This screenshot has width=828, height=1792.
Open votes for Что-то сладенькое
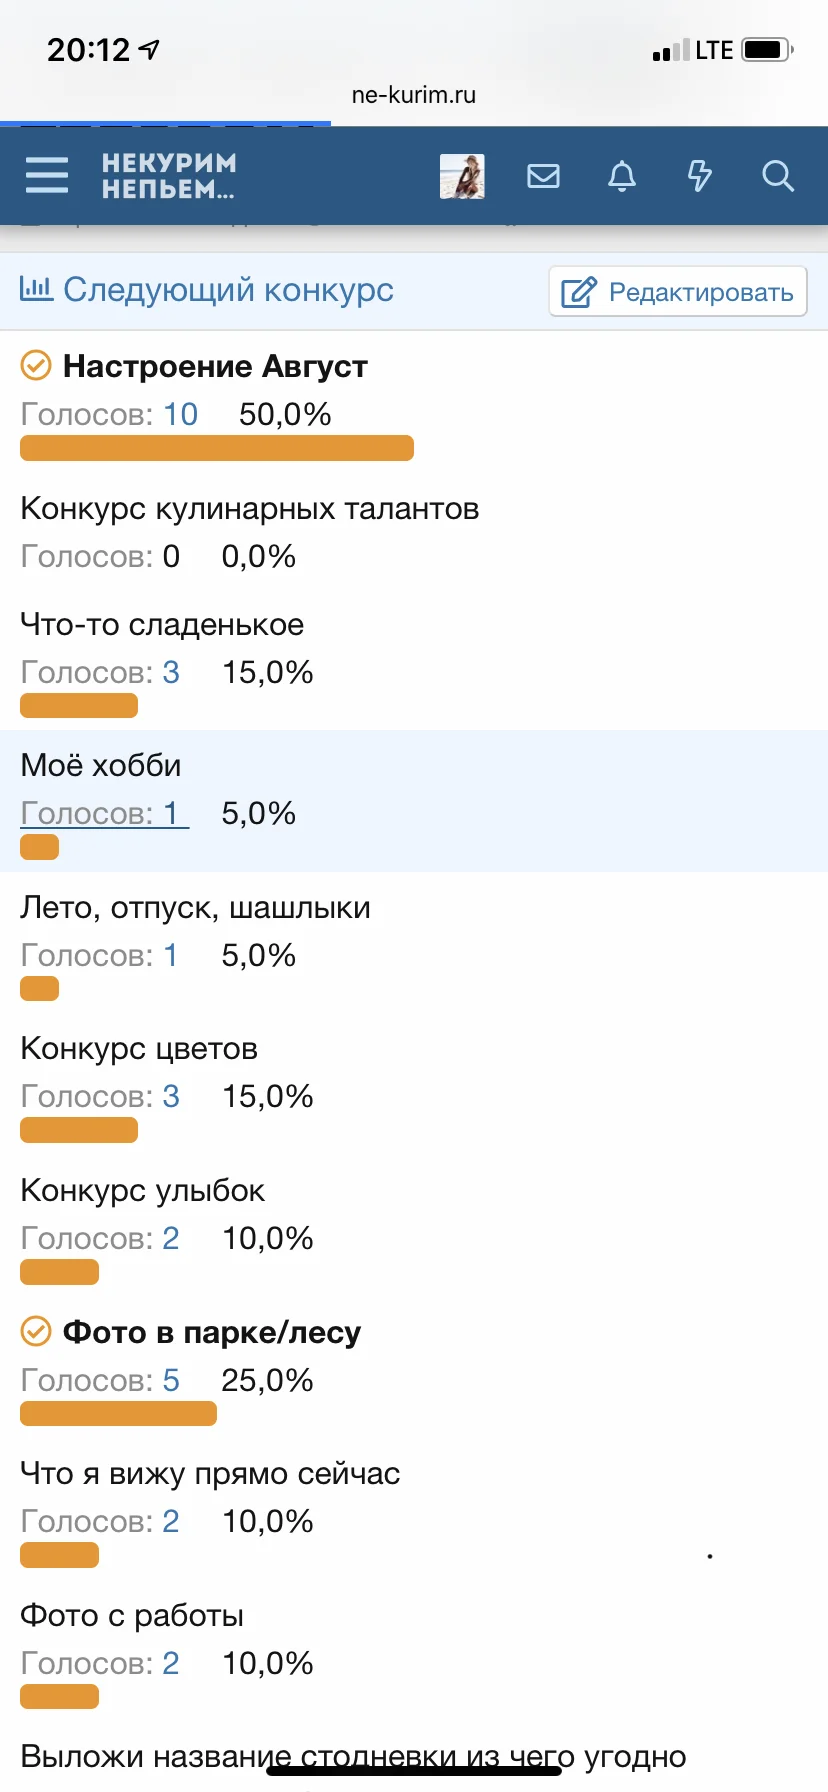pos(171,672)
